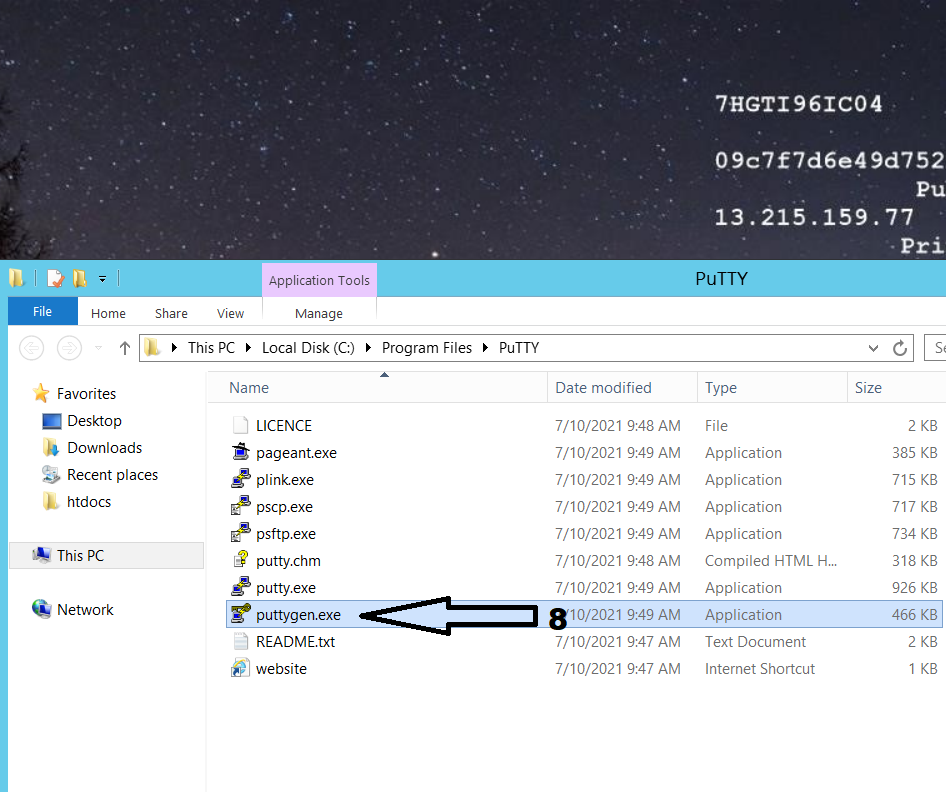Open the File menu tab
946x792 pixels.
43,311
